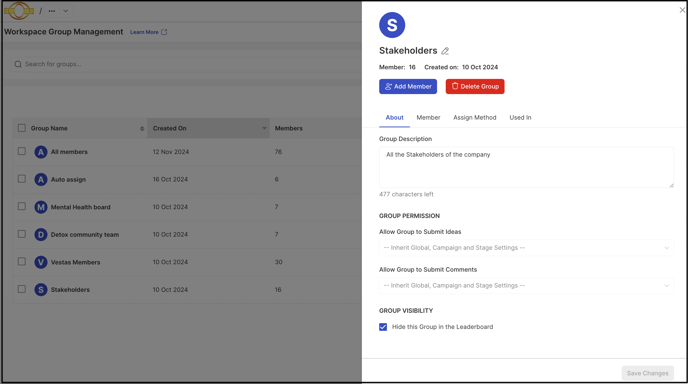Screen dimensions: 688x384
Task: Check the Vestas Members row checkbox
Action: 22,262
